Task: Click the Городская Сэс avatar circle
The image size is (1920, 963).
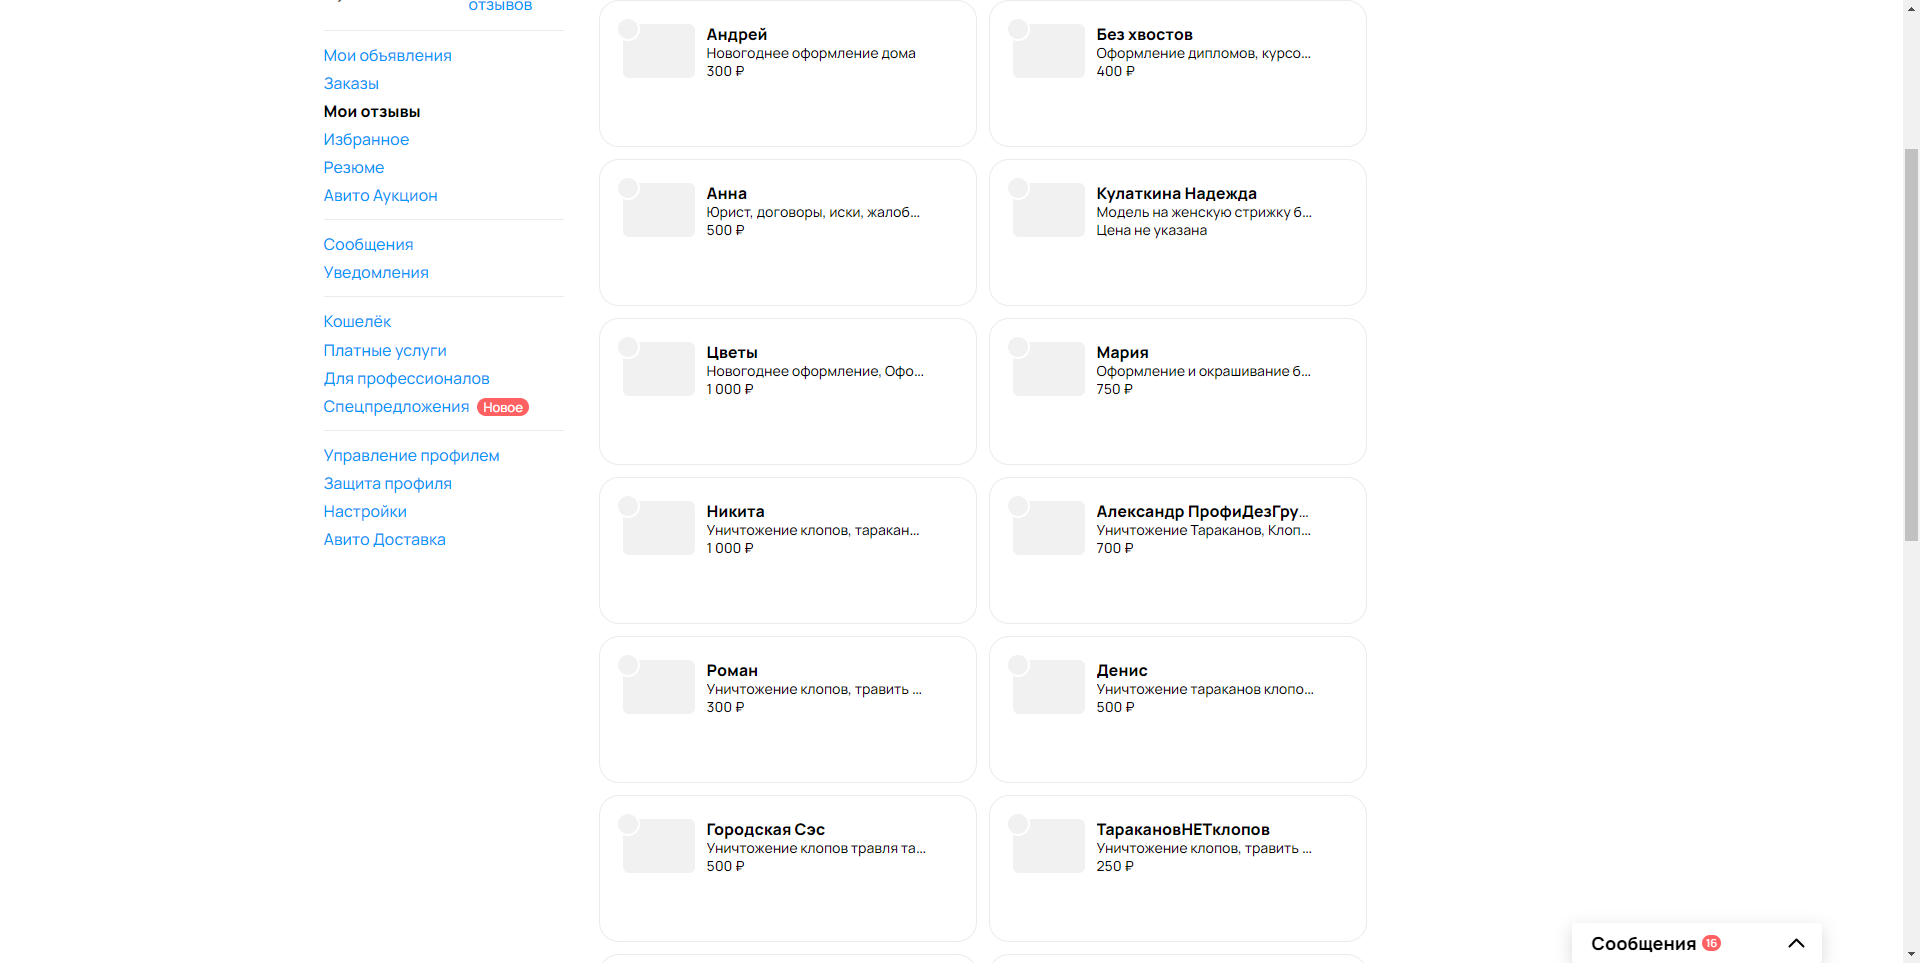Action: 628,824
